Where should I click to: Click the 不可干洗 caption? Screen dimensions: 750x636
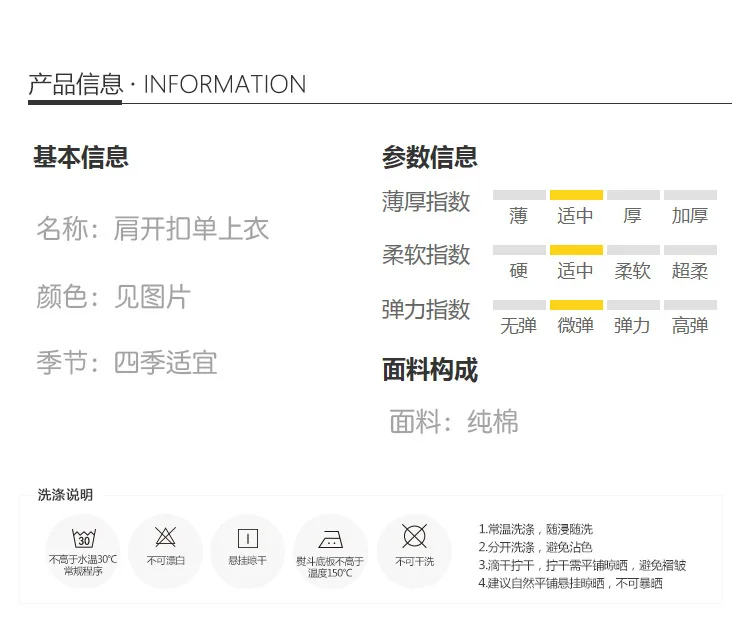[x=415, y=561]
